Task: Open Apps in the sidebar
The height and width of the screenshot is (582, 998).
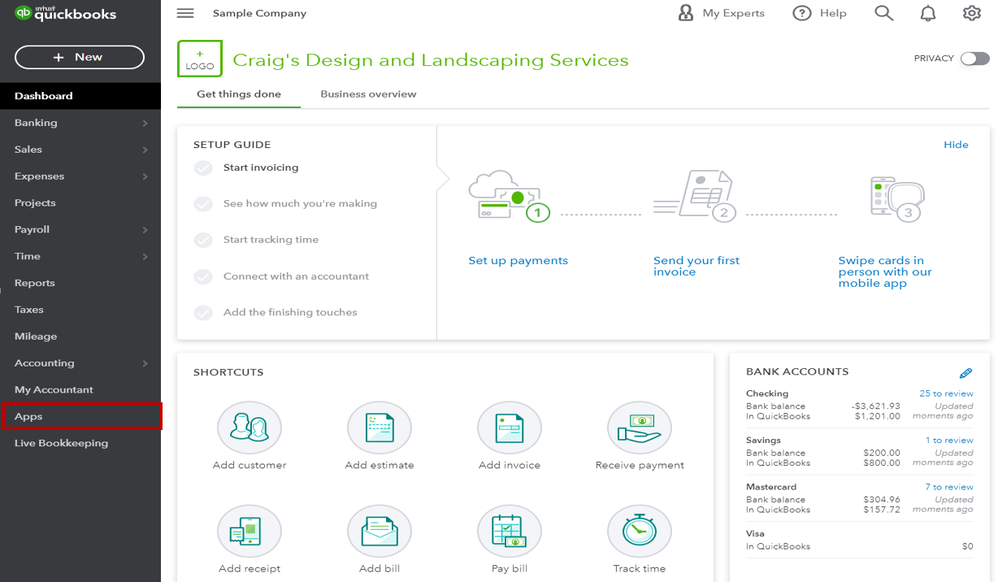Action: (80, 416)
